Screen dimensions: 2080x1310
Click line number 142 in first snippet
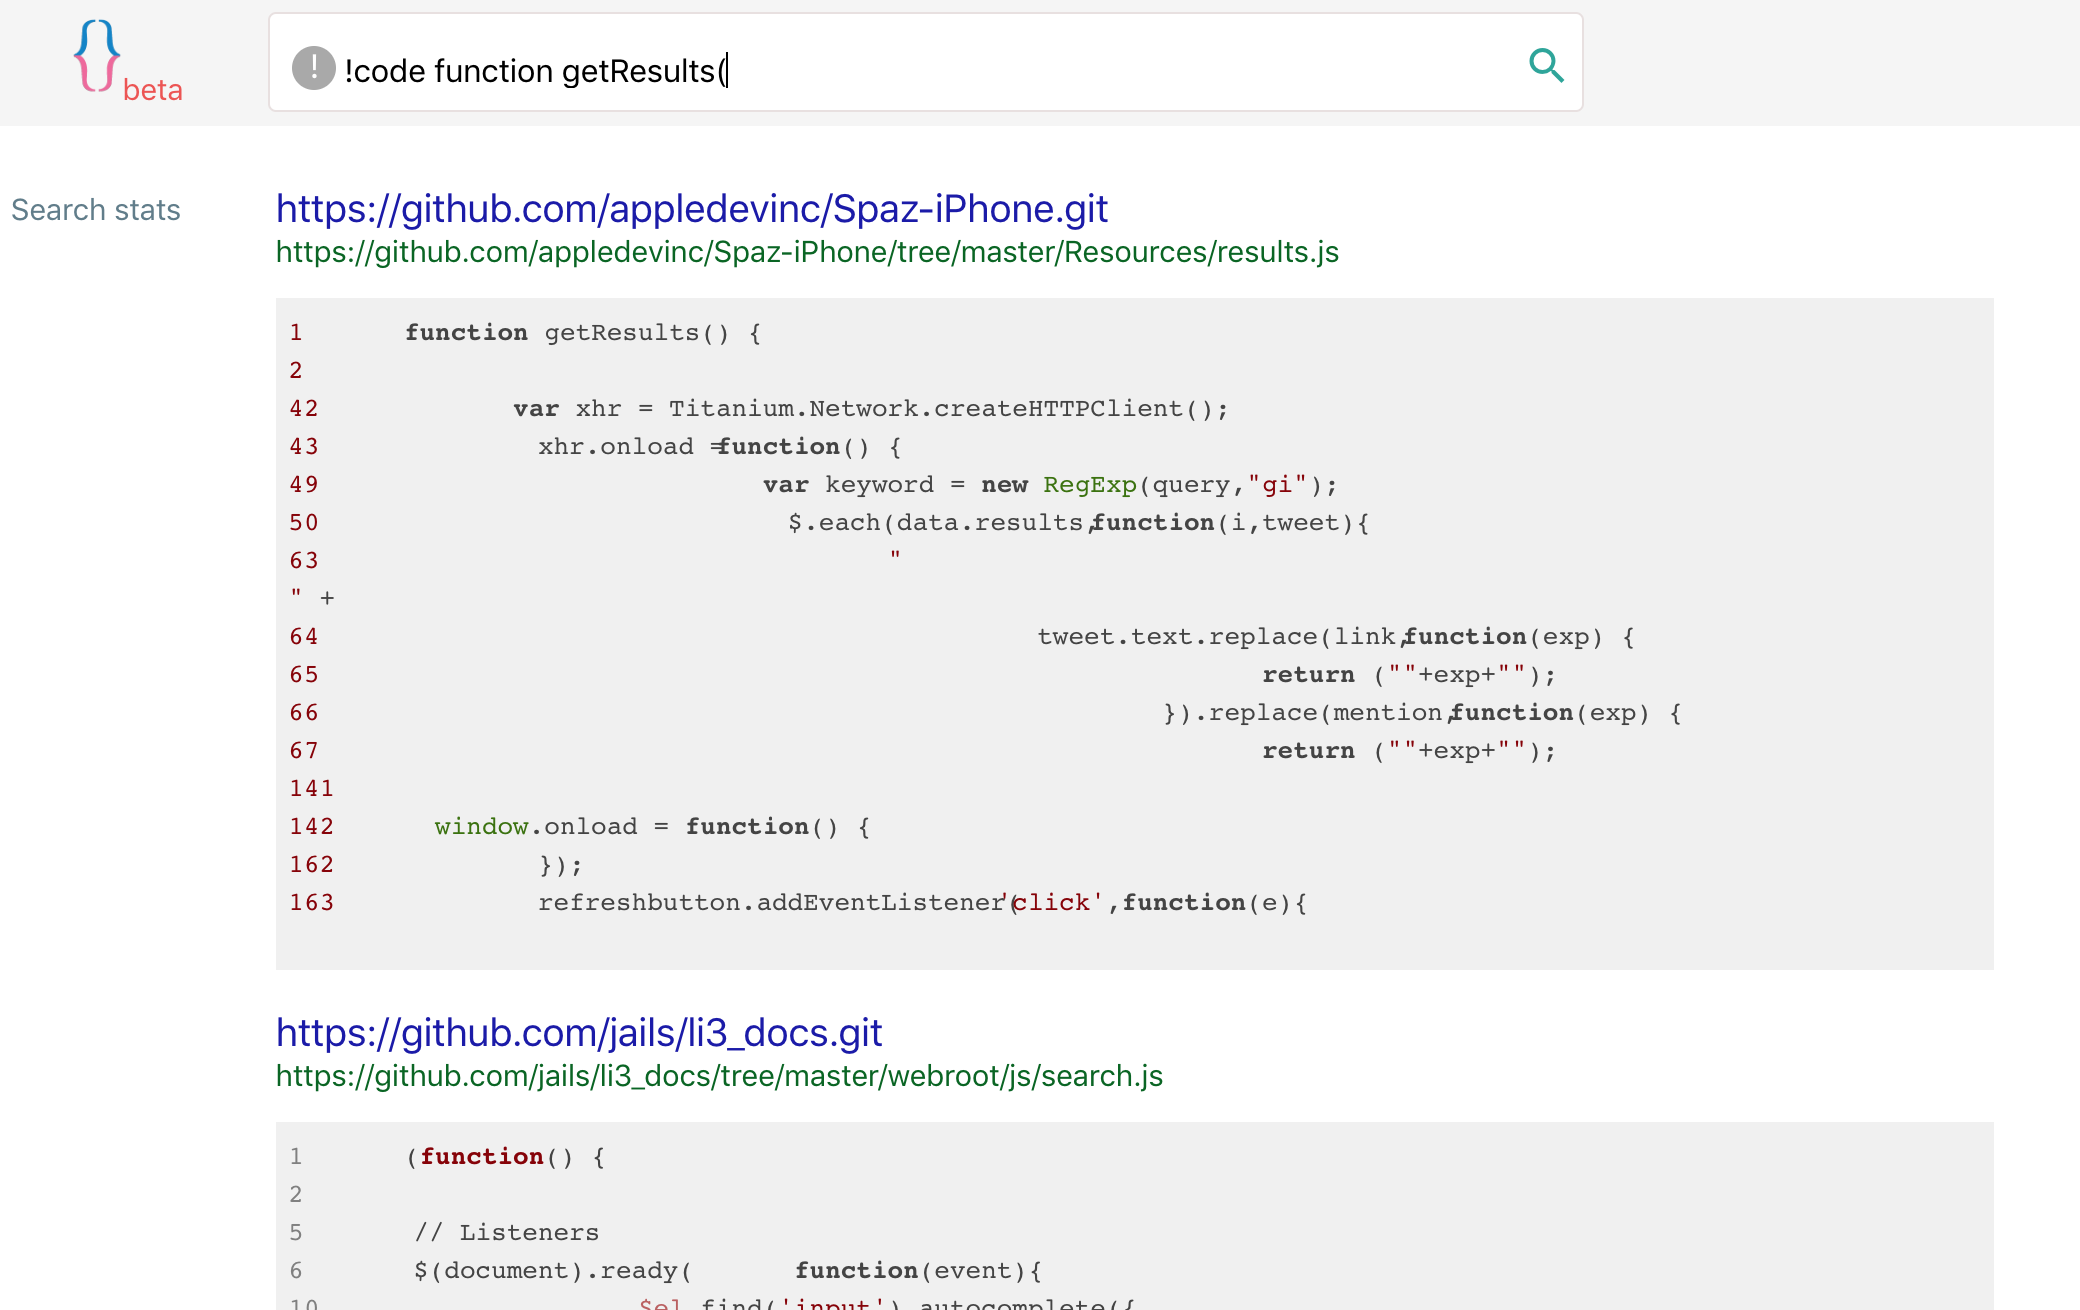(312, 827)
